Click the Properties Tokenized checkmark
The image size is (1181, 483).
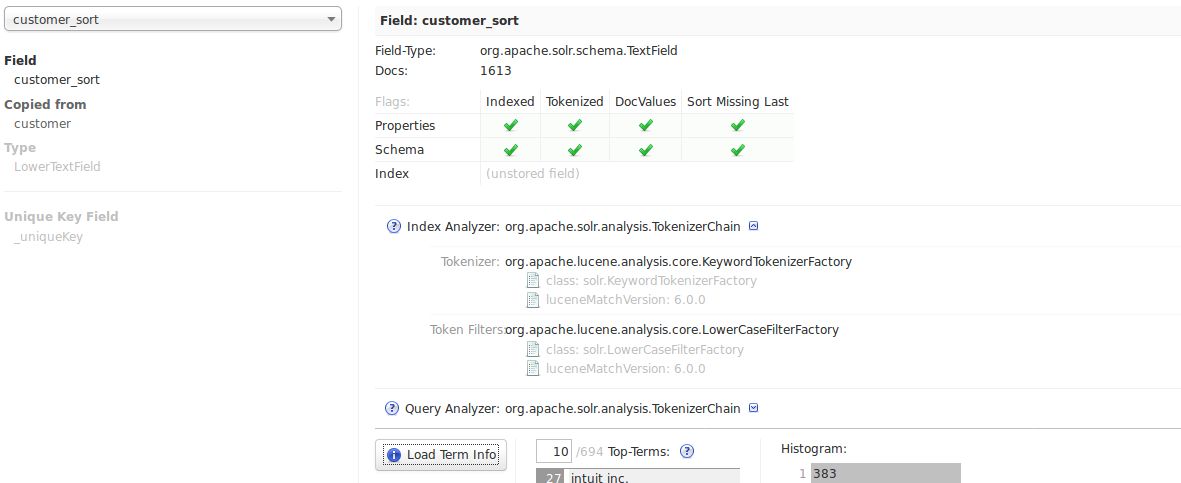point(575,125)
